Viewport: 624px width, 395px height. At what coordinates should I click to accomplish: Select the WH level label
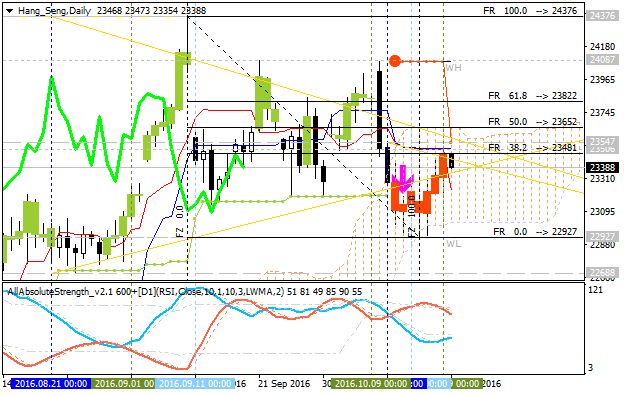click(453, 68)
